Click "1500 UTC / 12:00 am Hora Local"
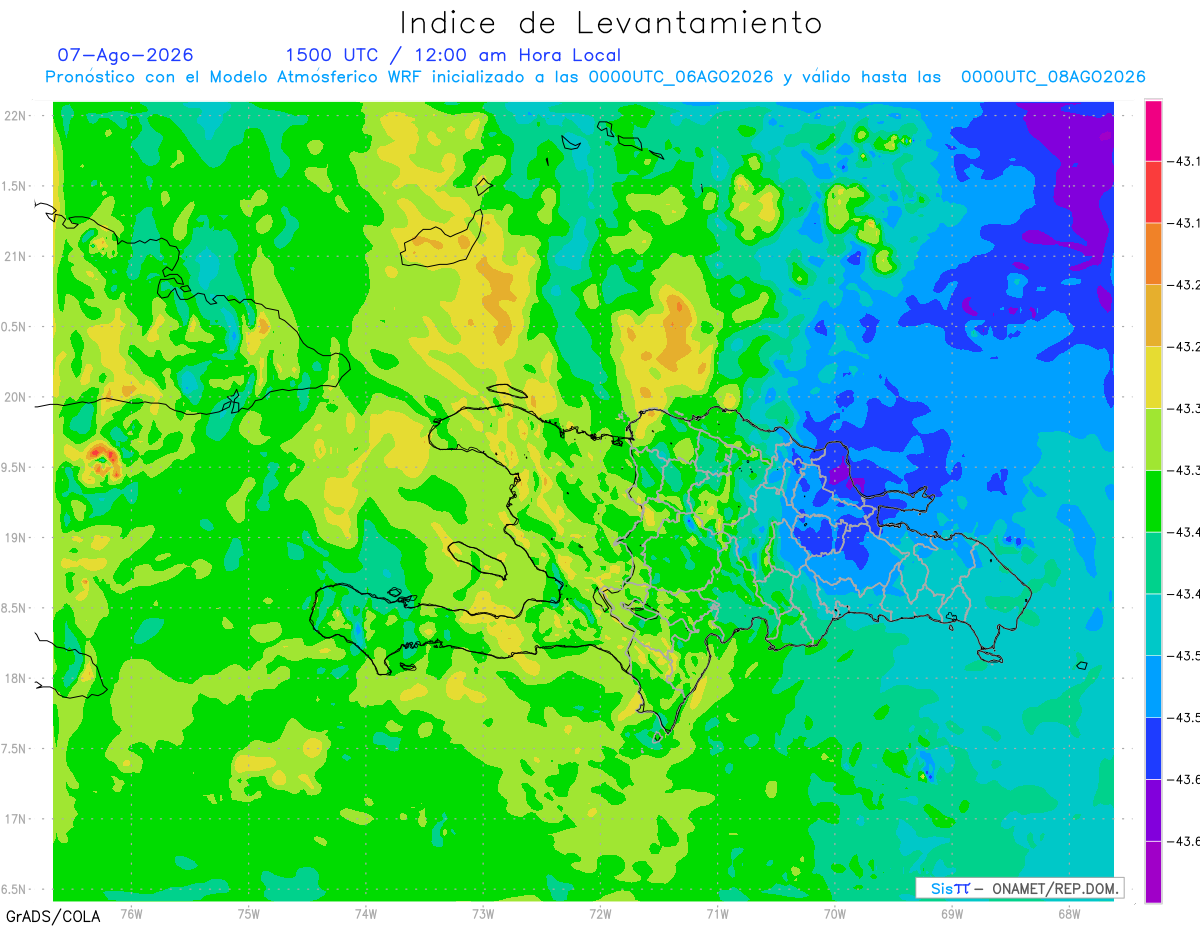This screenshot has height=927, width=1200. (x=453, y=55)
